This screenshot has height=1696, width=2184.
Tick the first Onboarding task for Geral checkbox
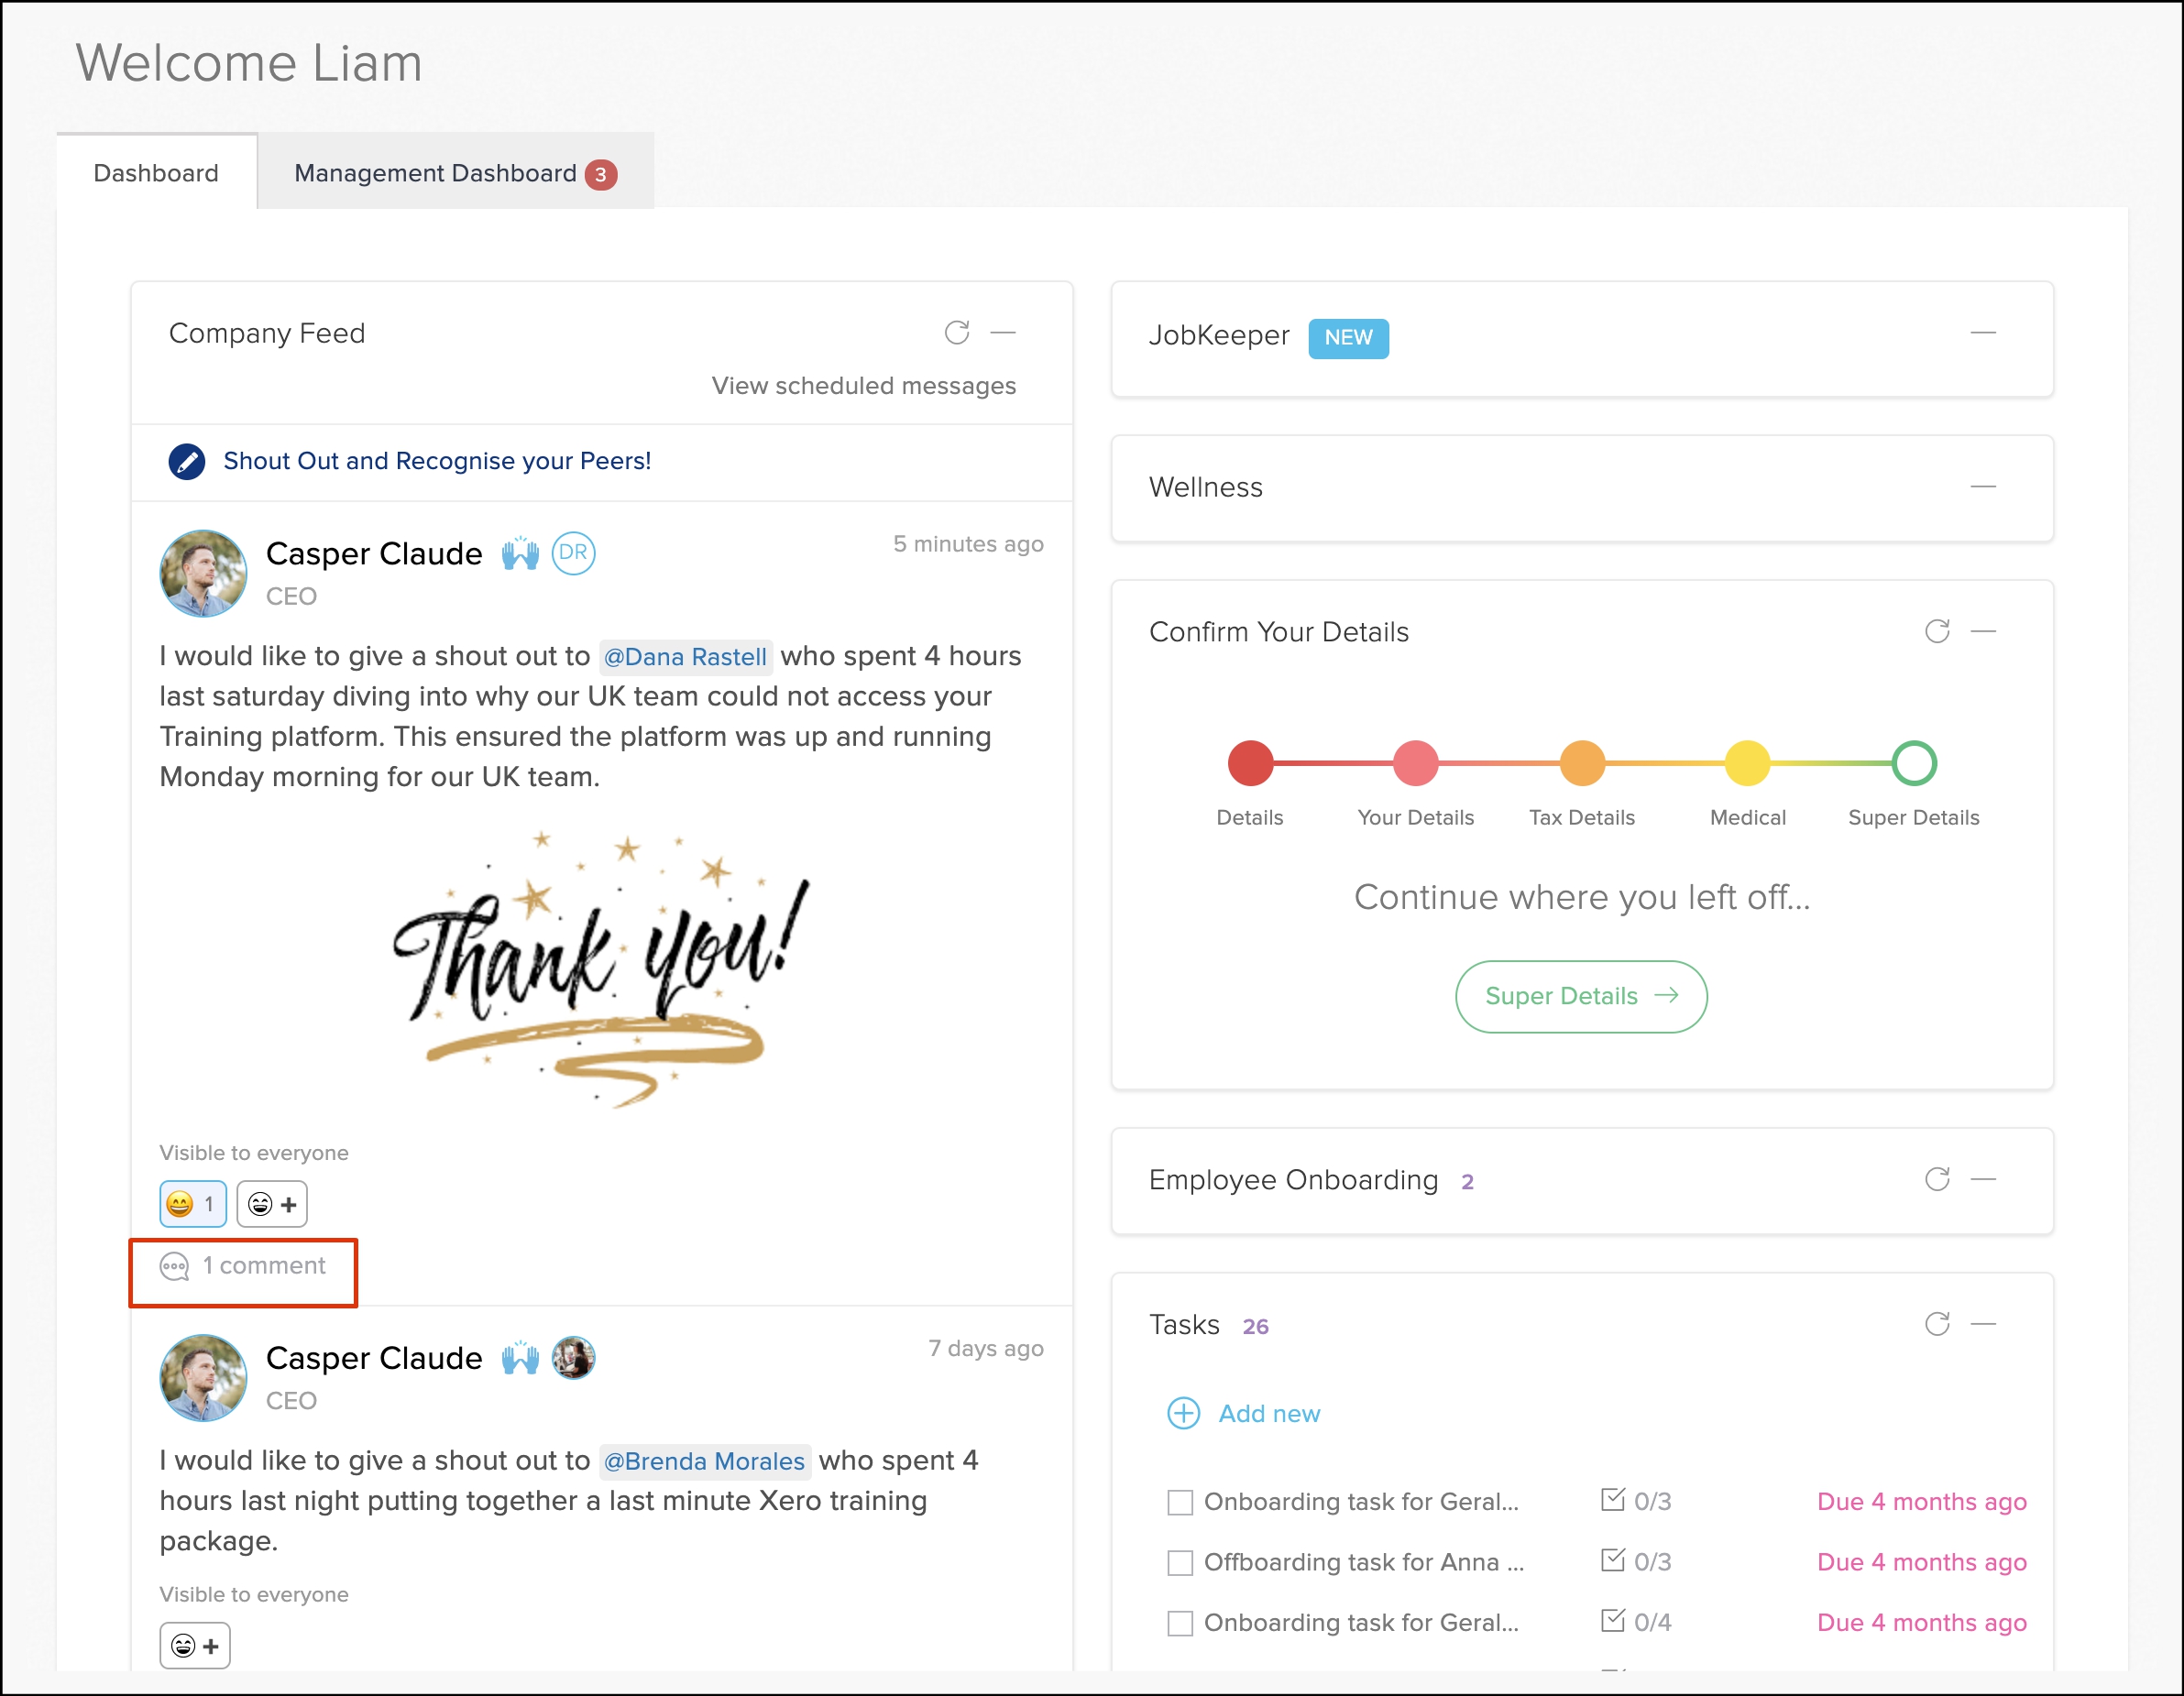point(1180,1502)
